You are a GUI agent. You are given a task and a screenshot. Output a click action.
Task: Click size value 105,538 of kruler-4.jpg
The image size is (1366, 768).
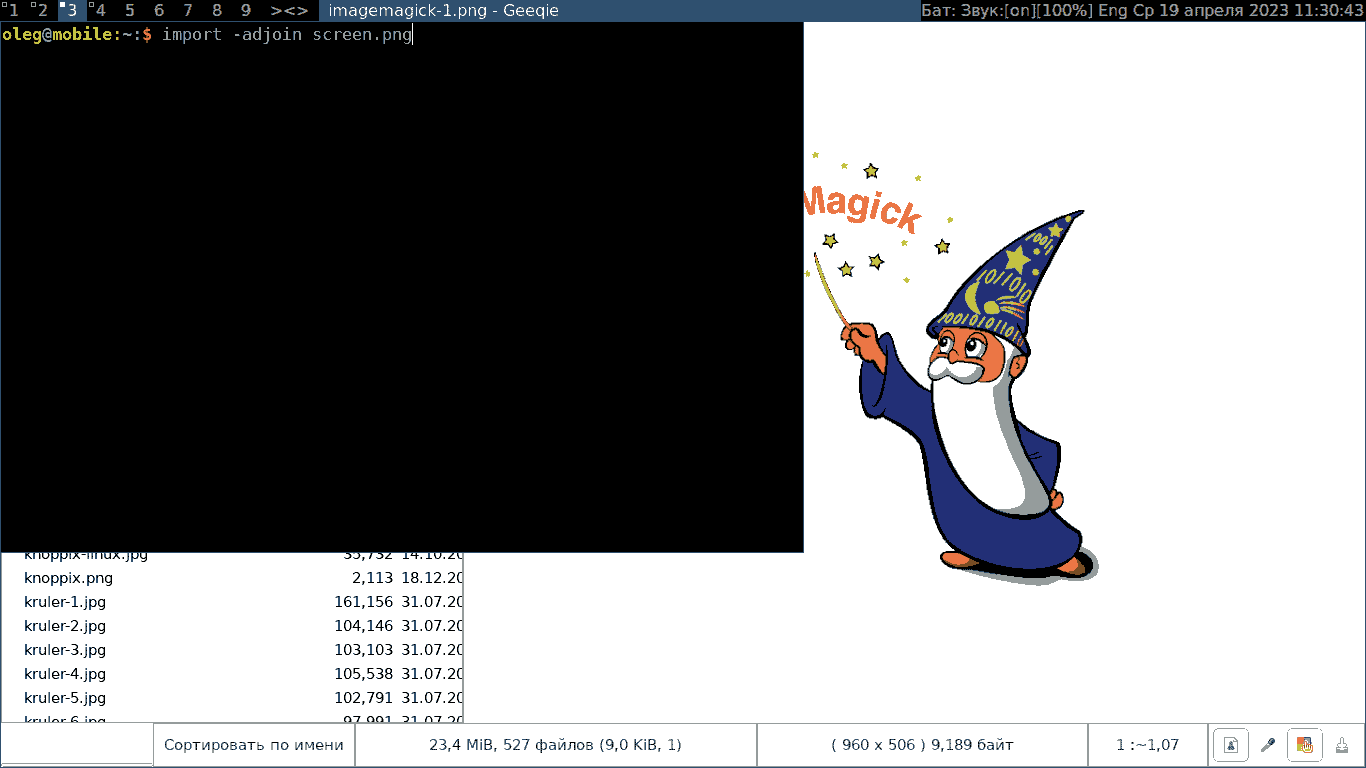363,674
